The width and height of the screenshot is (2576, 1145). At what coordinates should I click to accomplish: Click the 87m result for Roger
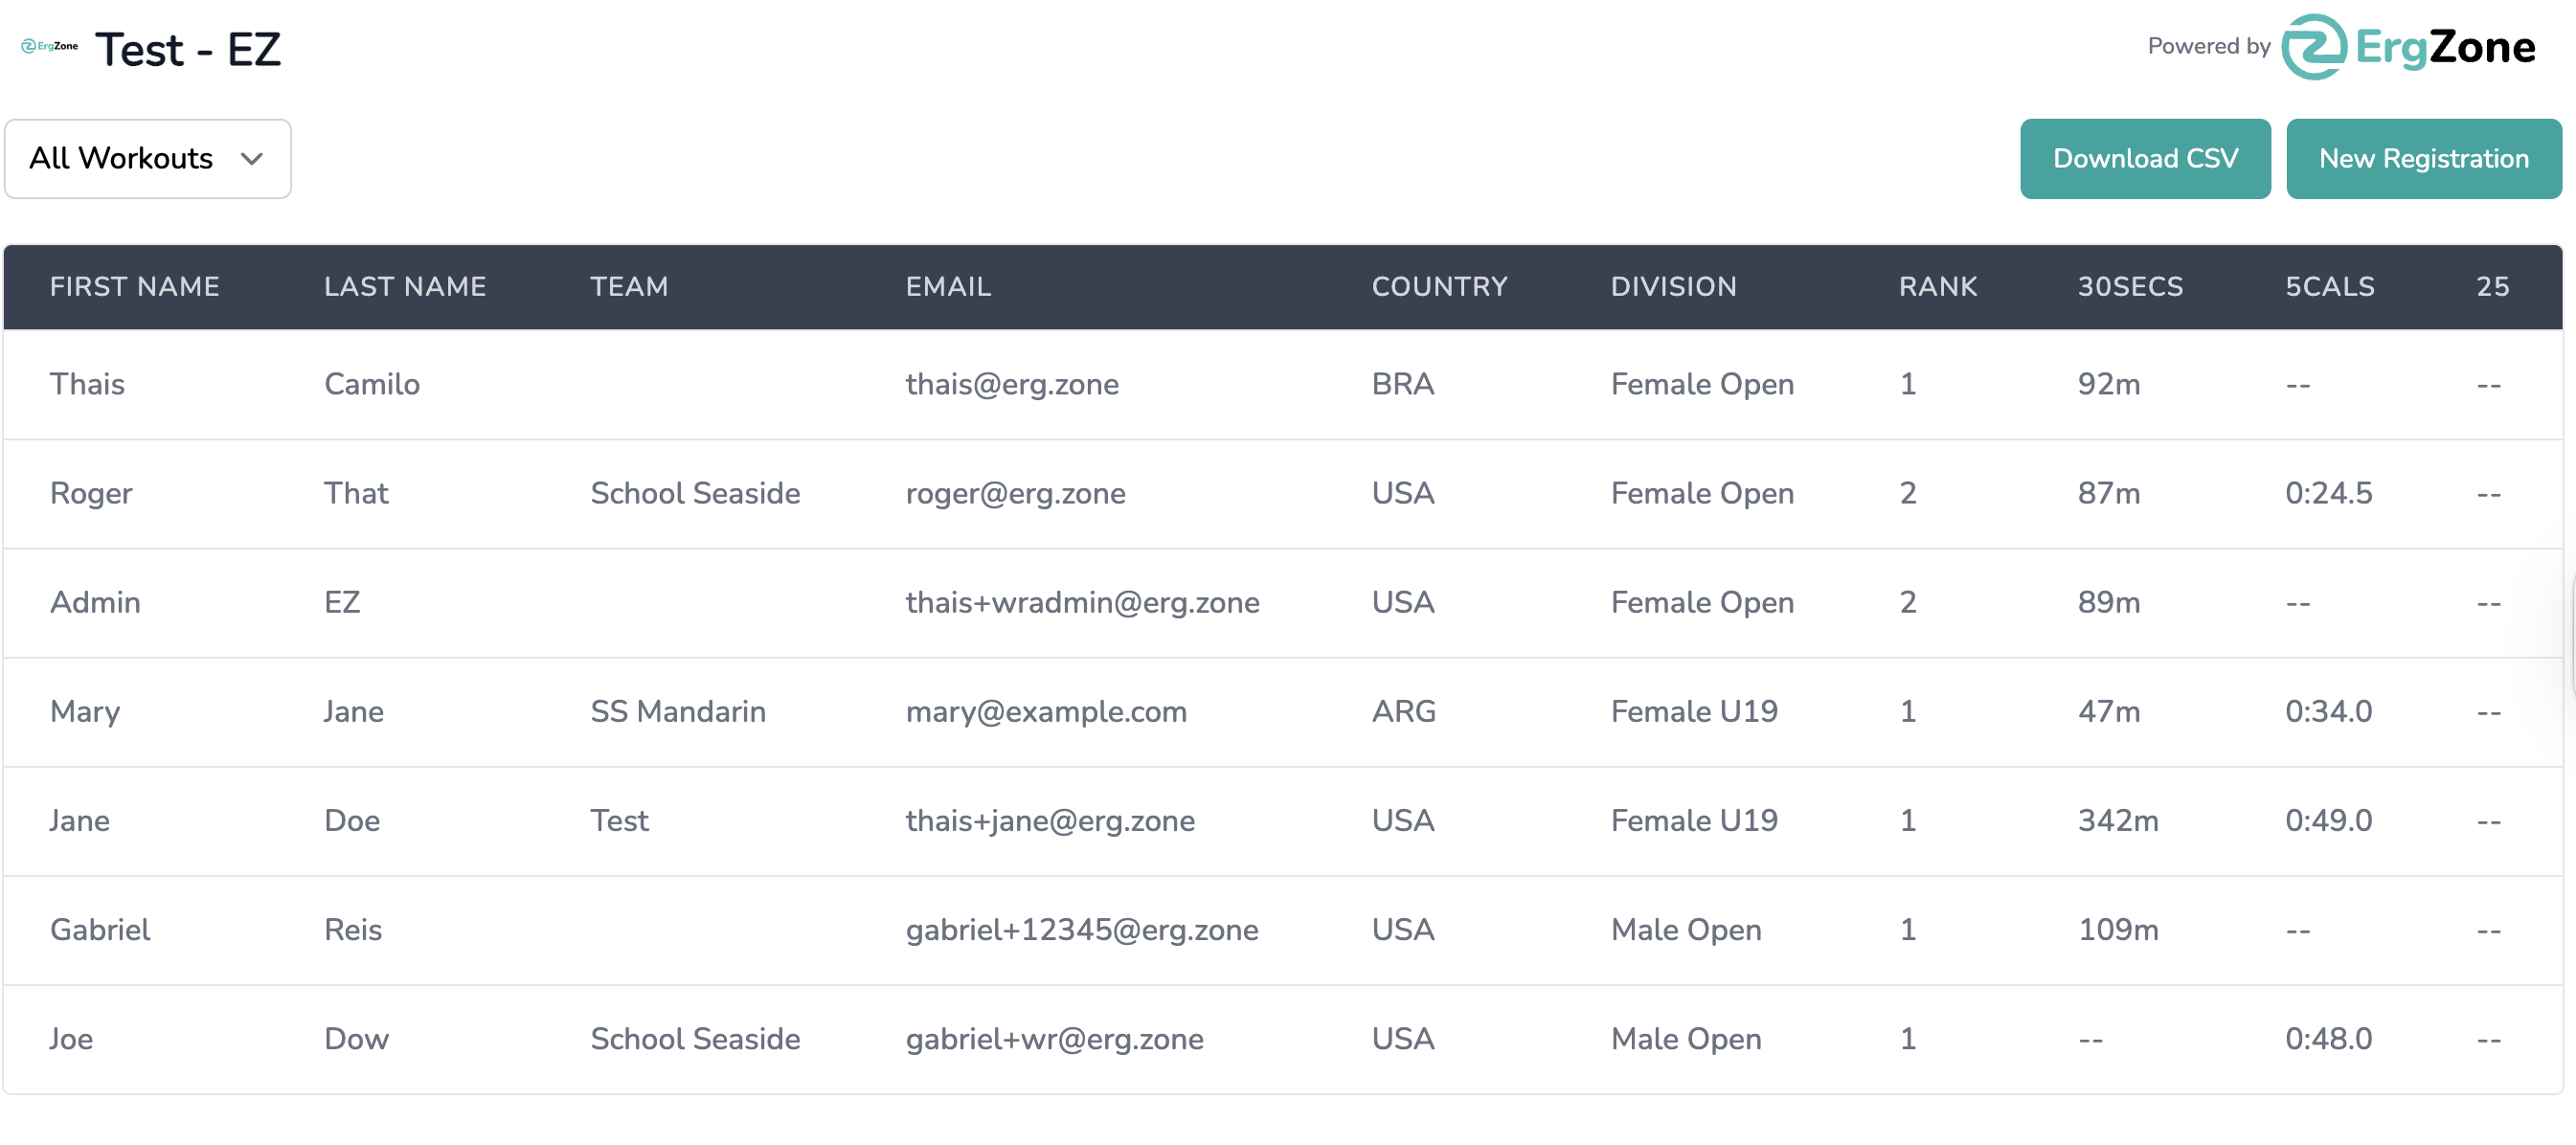click(2109, 493)
